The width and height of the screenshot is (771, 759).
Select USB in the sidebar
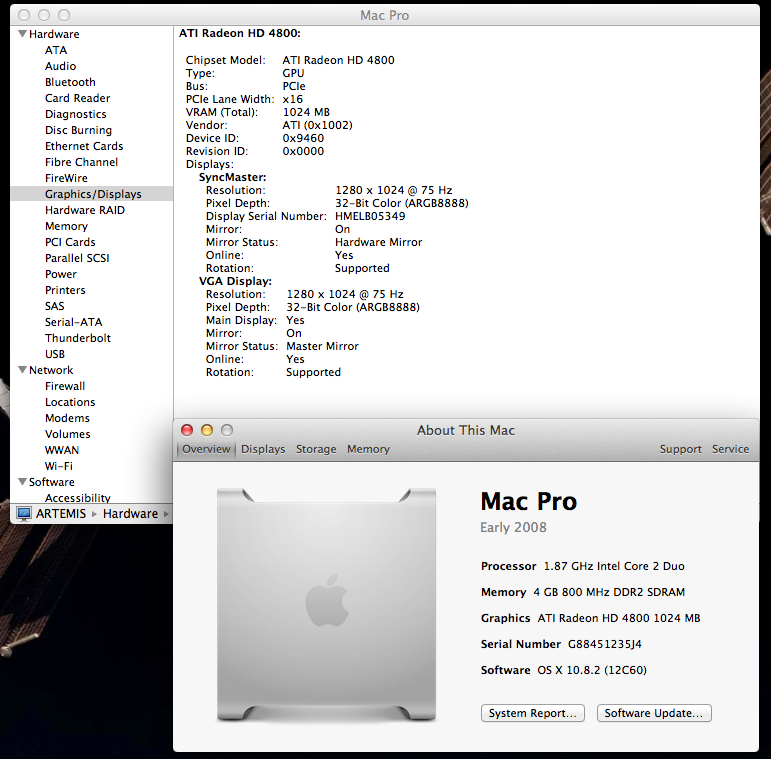[x=55, y=354]
